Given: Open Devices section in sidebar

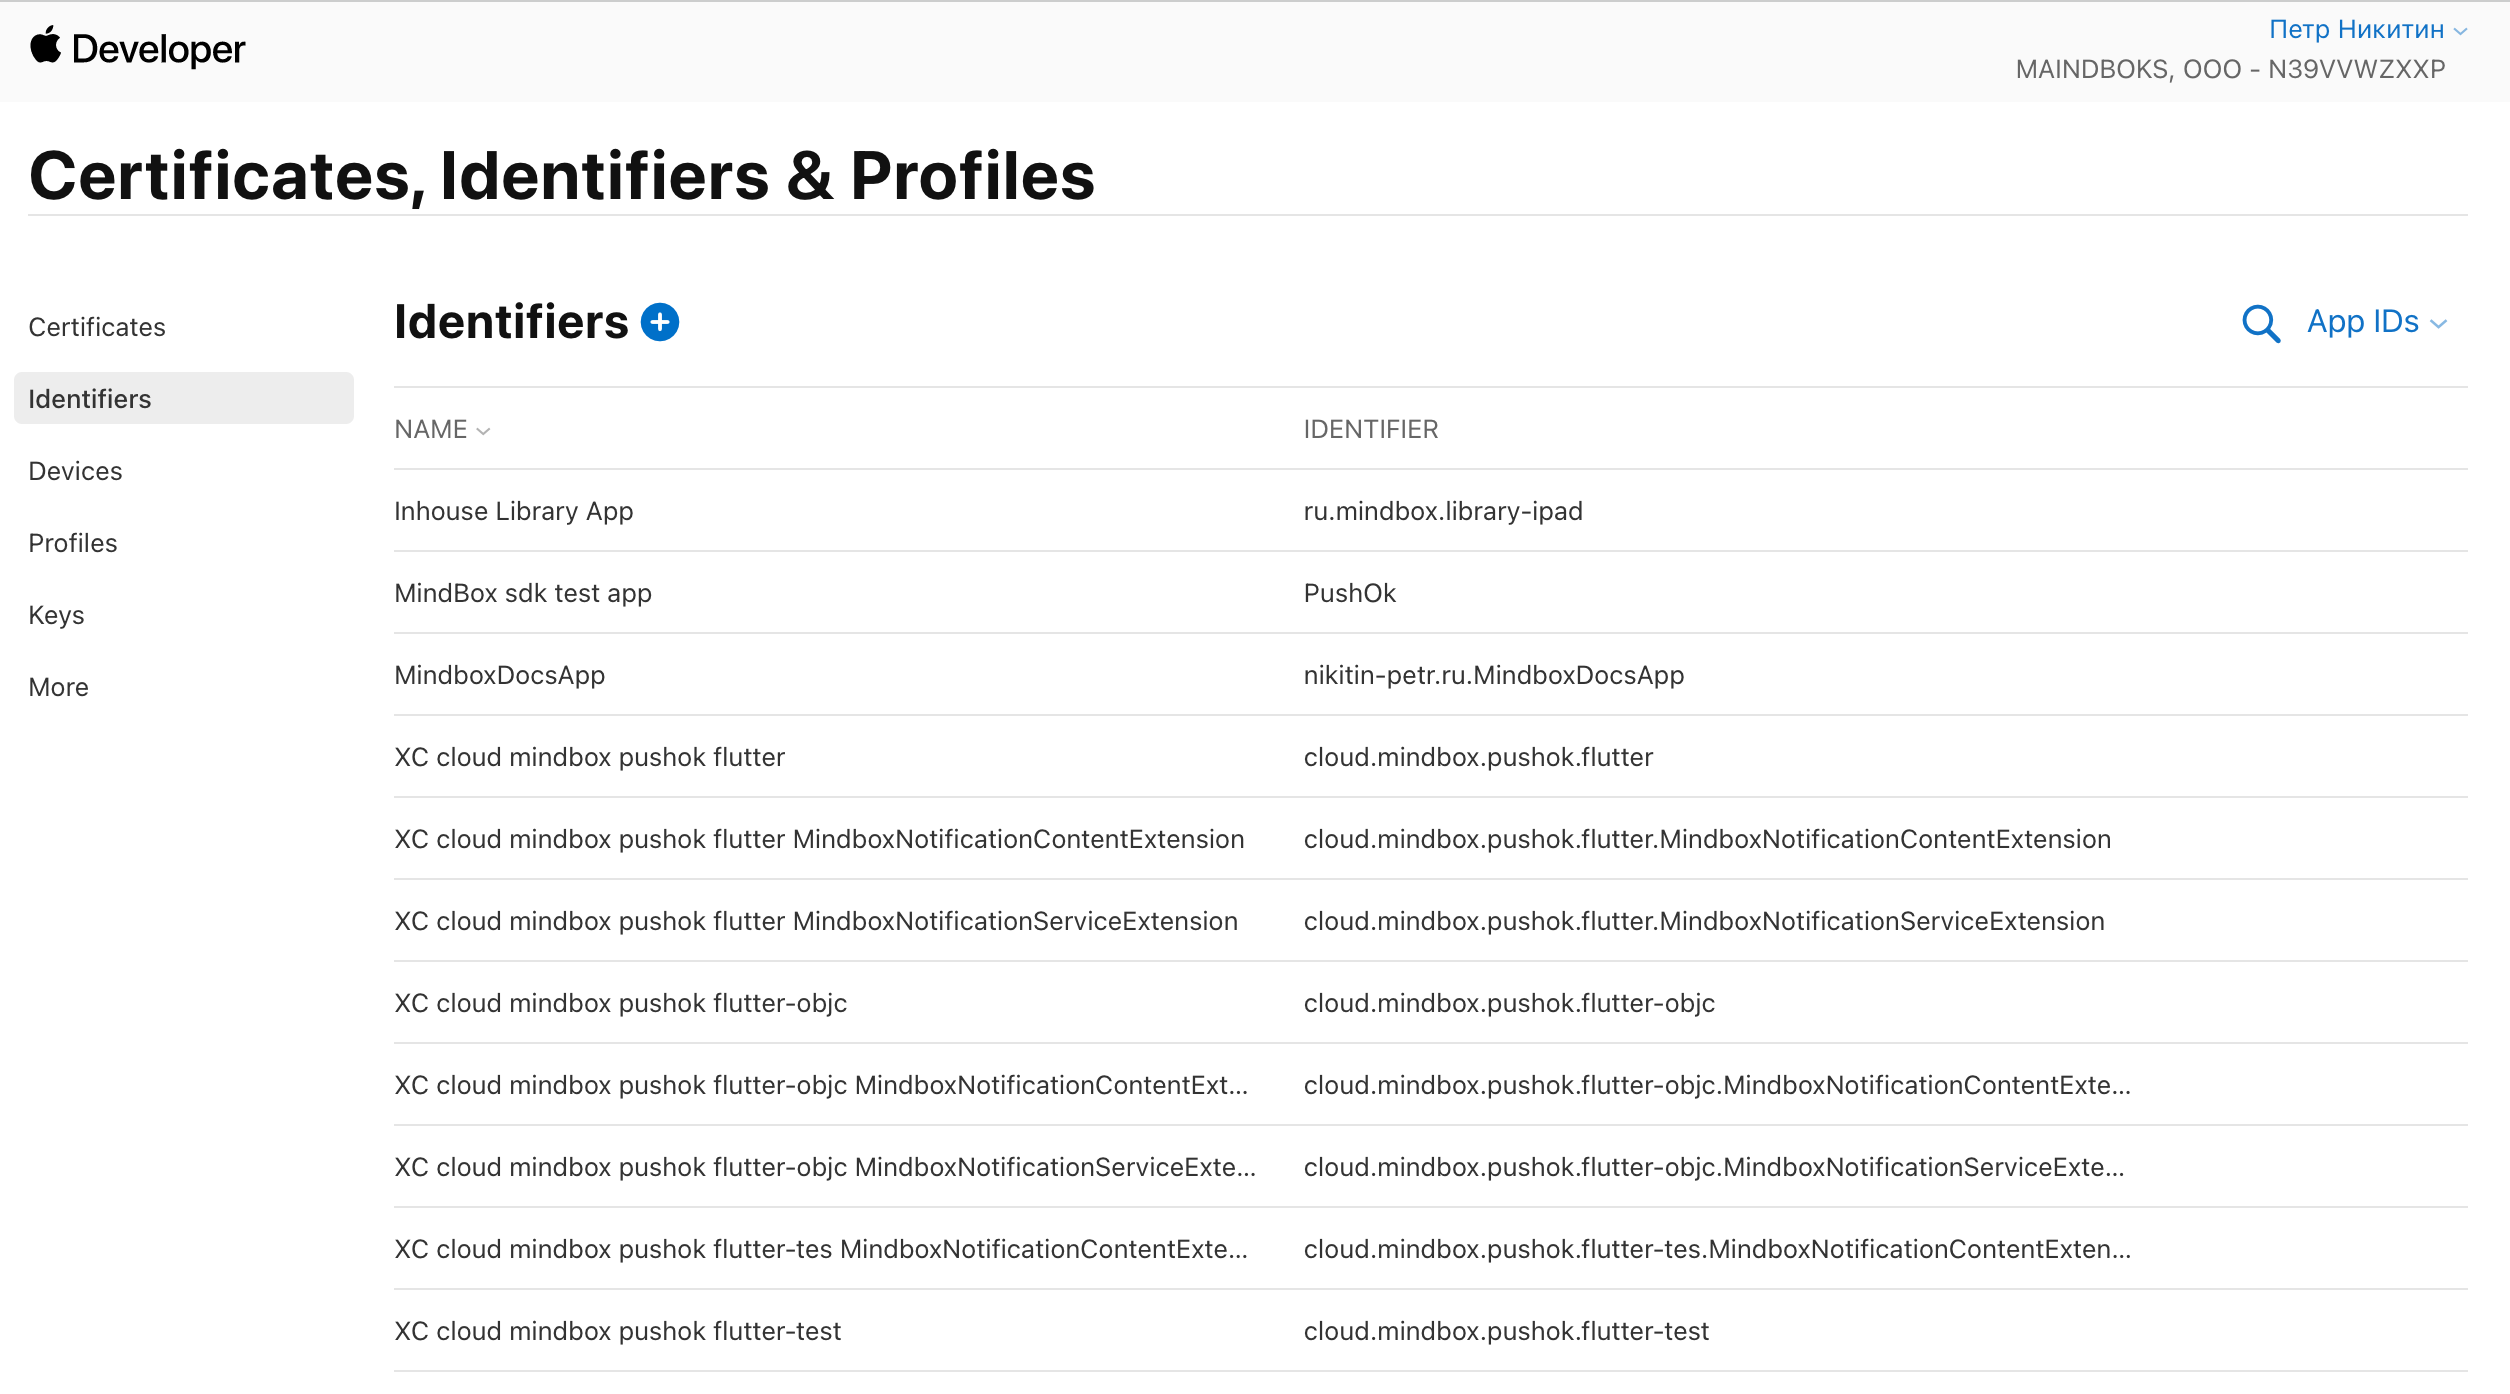Looking at the screenshot, I should [x=75, y=471].
